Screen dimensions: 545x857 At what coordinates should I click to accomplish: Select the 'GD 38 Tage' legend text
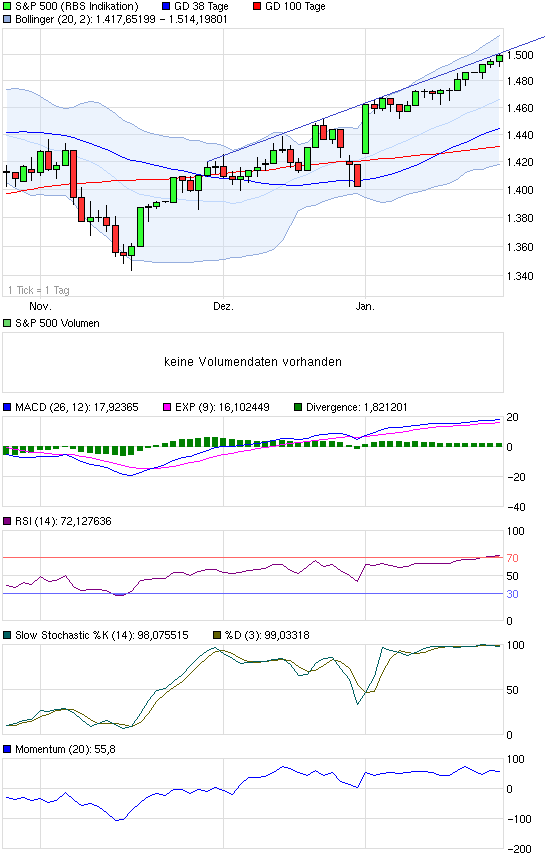pyautogui.click(x=201, y=7)
